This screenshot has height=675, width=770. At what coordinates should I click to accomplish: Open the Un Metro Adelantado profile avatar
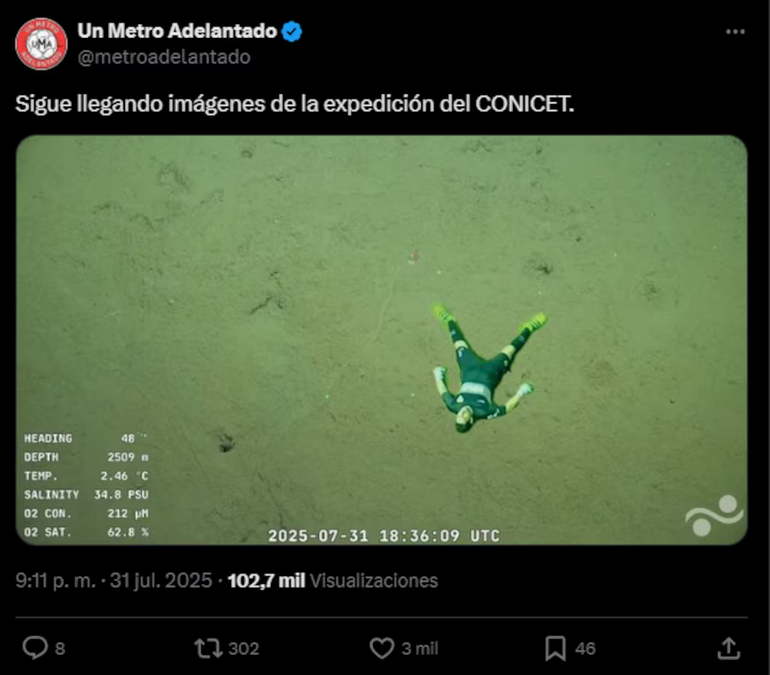click(41, 44)
